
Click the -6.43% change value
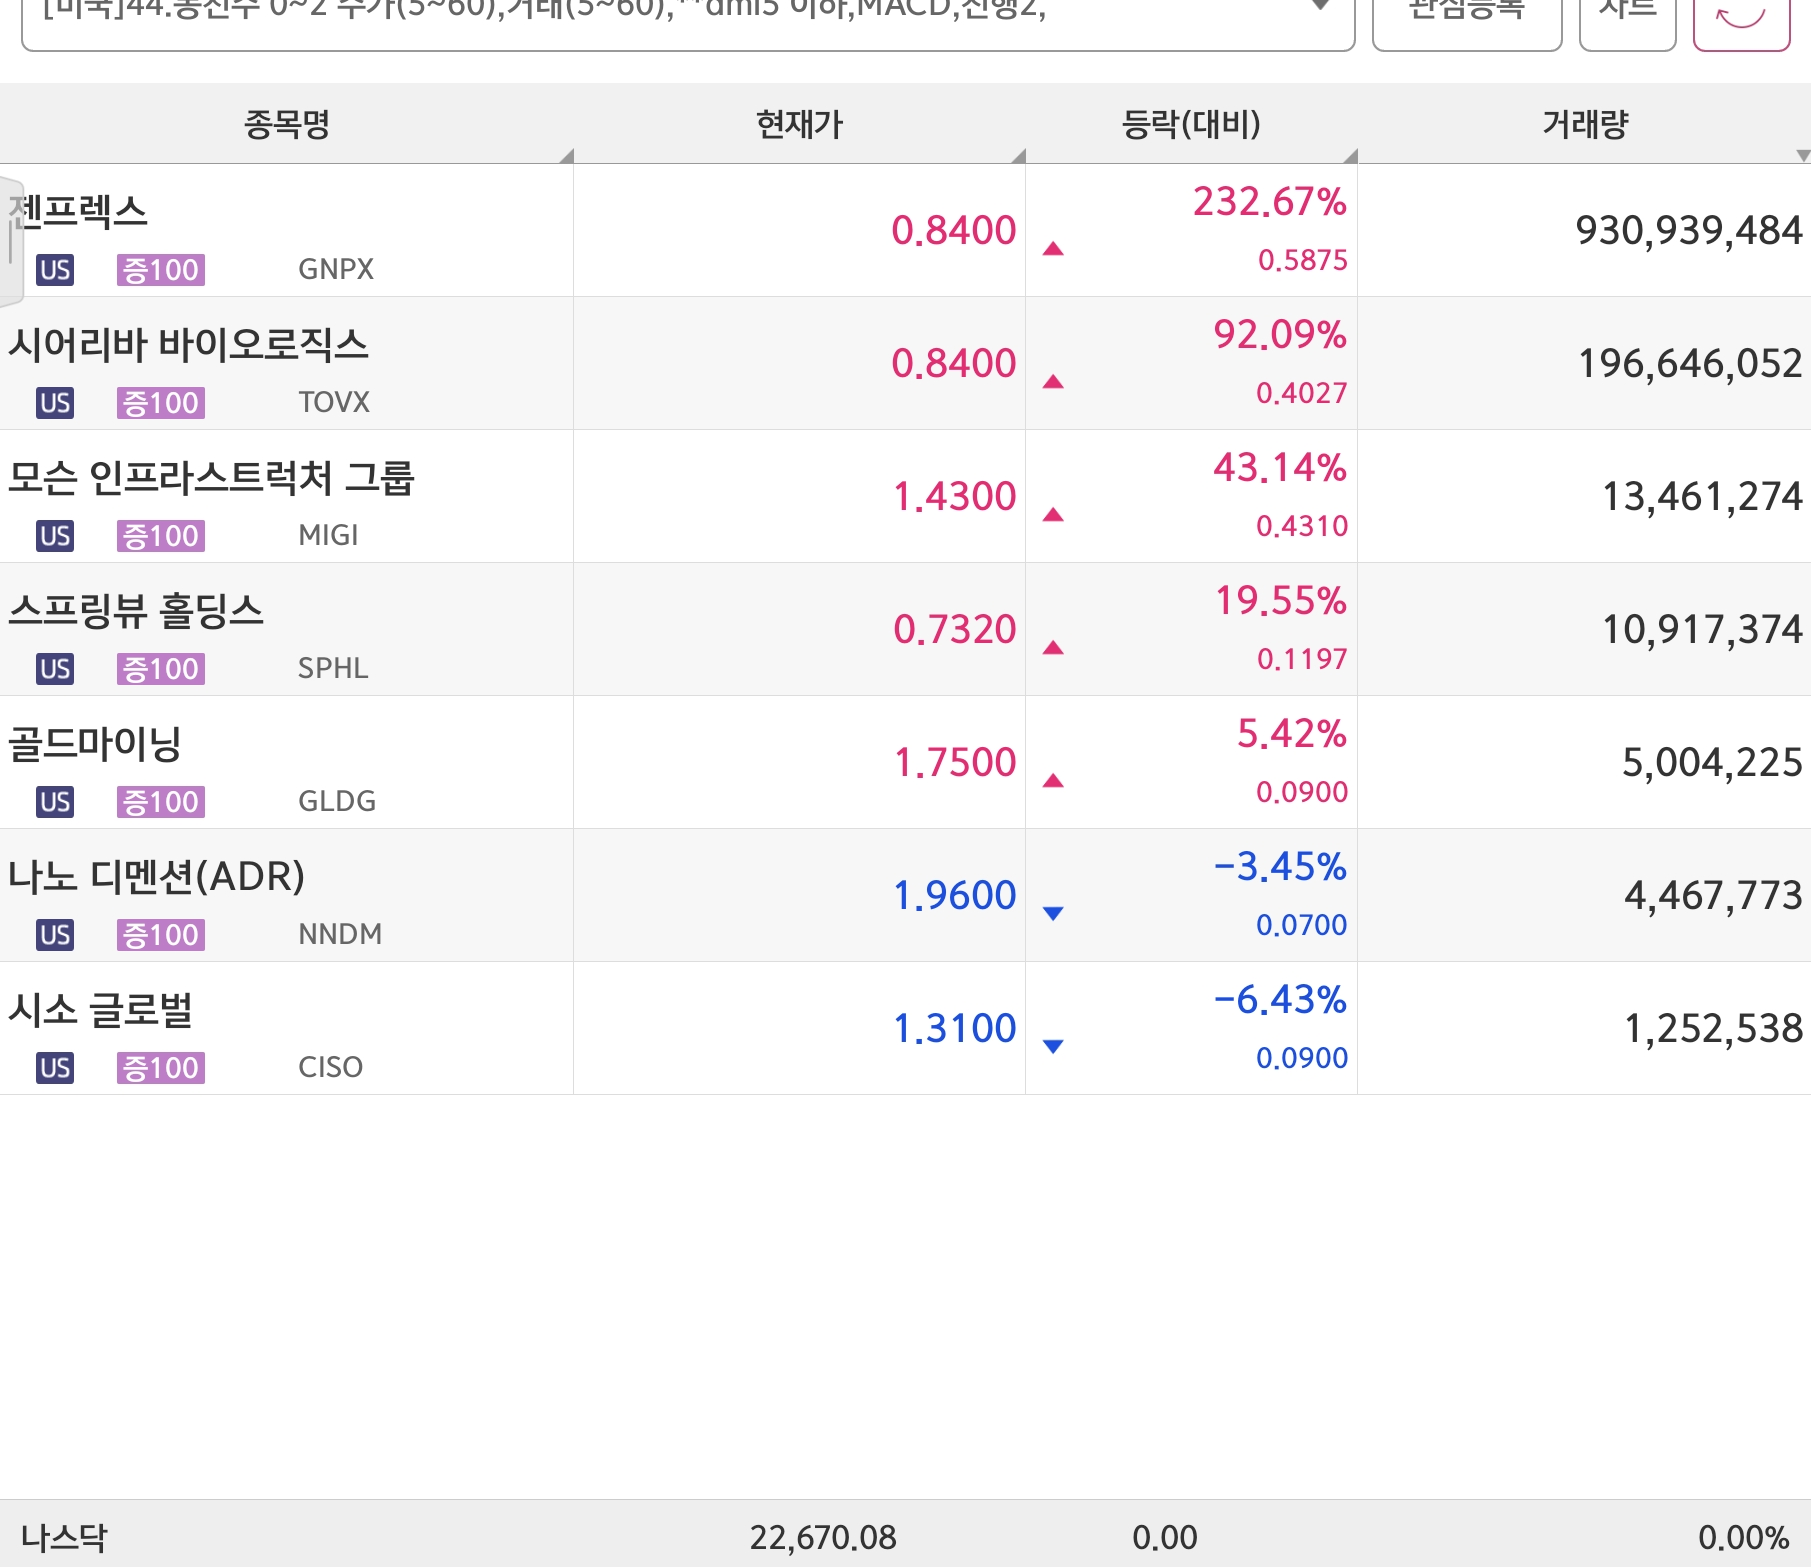1280,1000
